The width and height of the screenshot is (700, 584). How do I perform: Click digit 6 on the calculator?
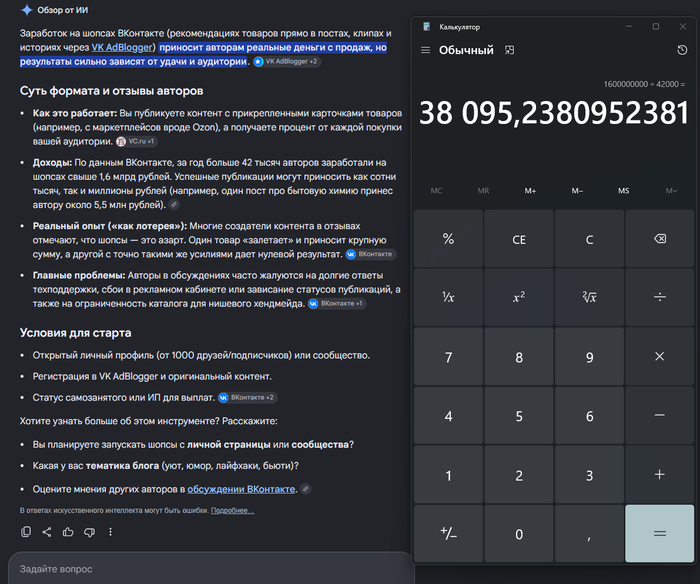point(589,415)
